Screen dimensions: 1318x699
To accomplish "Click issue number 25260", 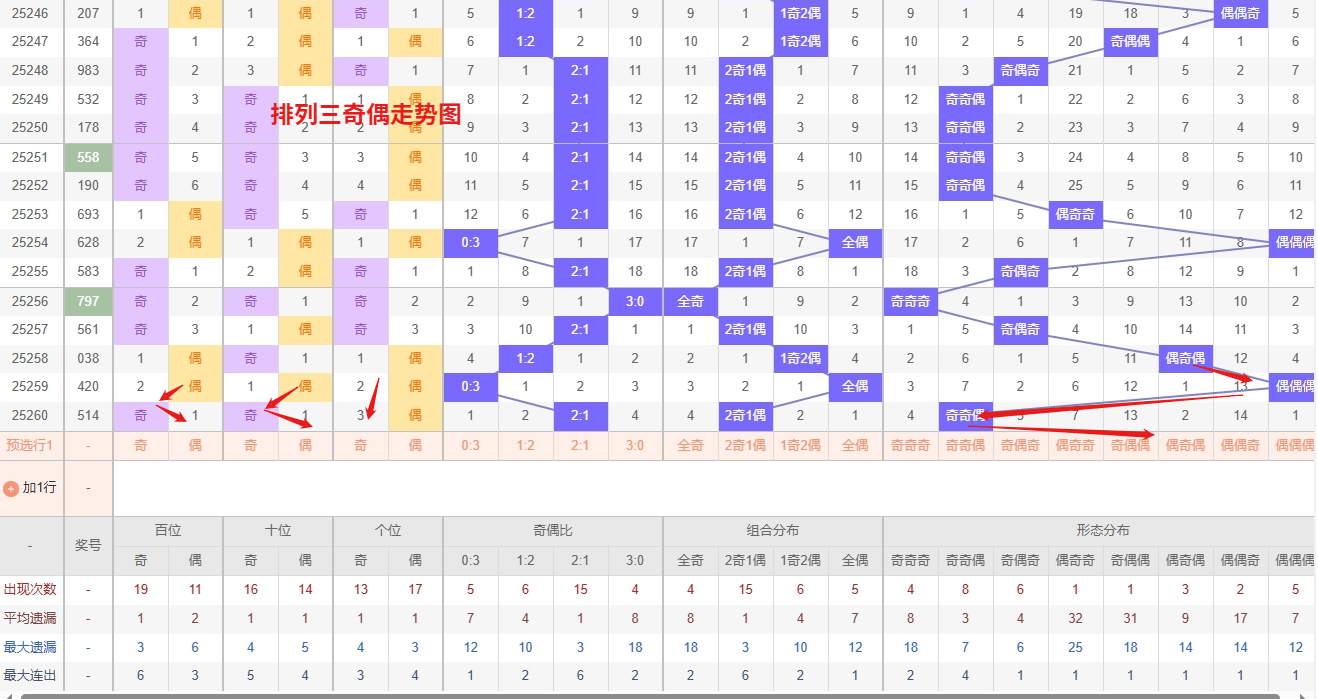I will tap(30, 414).
